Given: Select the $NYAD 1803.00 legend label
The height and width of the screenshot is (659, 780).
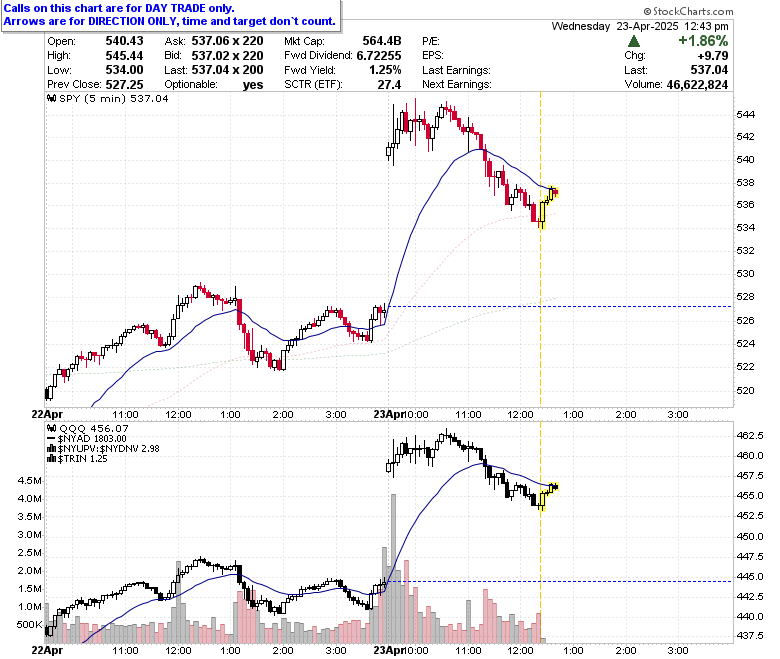Looking at the screenshot, I should tap(92, 439).
